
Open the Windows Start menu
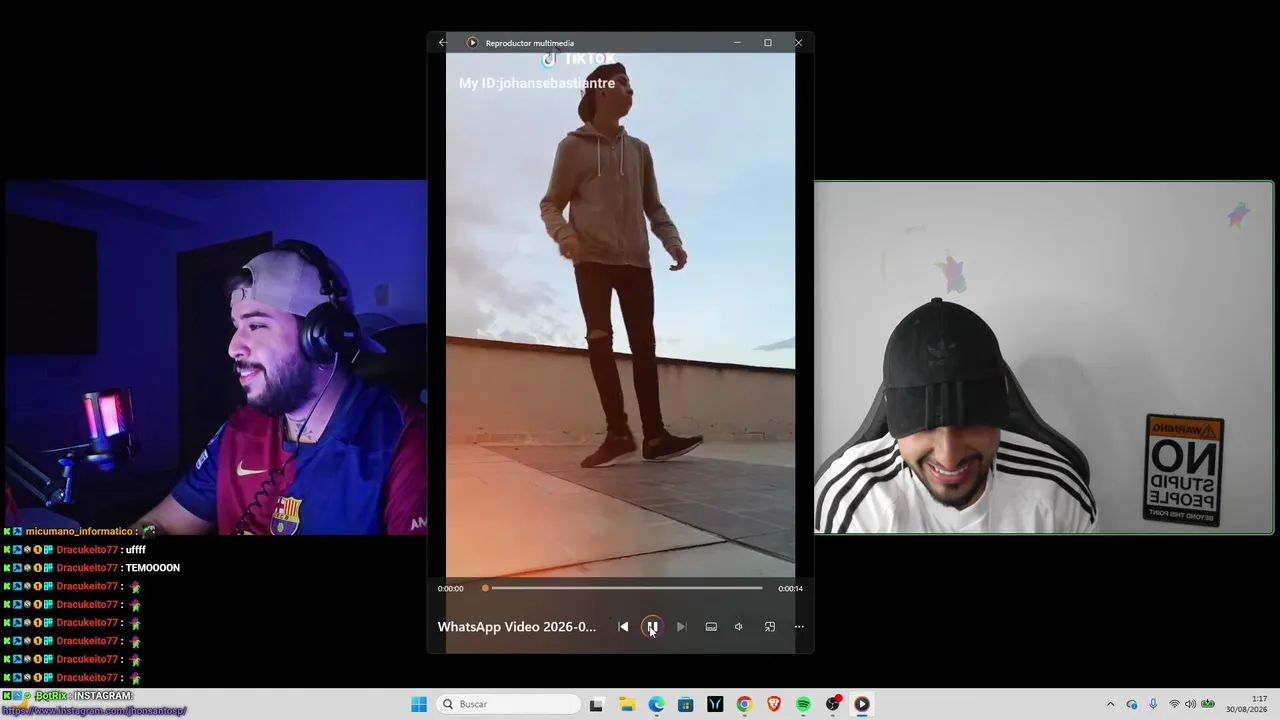[419, 704]
